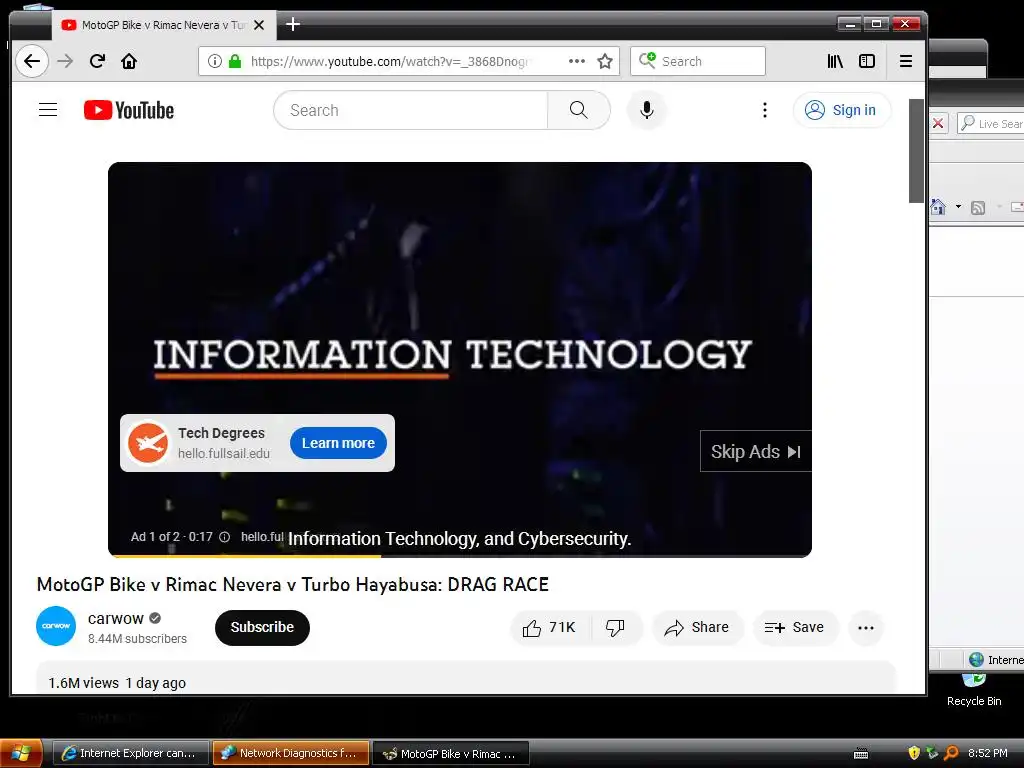Screen dimensions: 1024x768
Task: Open YouTube settings three-dot menu
Action: tap(765, 110)
